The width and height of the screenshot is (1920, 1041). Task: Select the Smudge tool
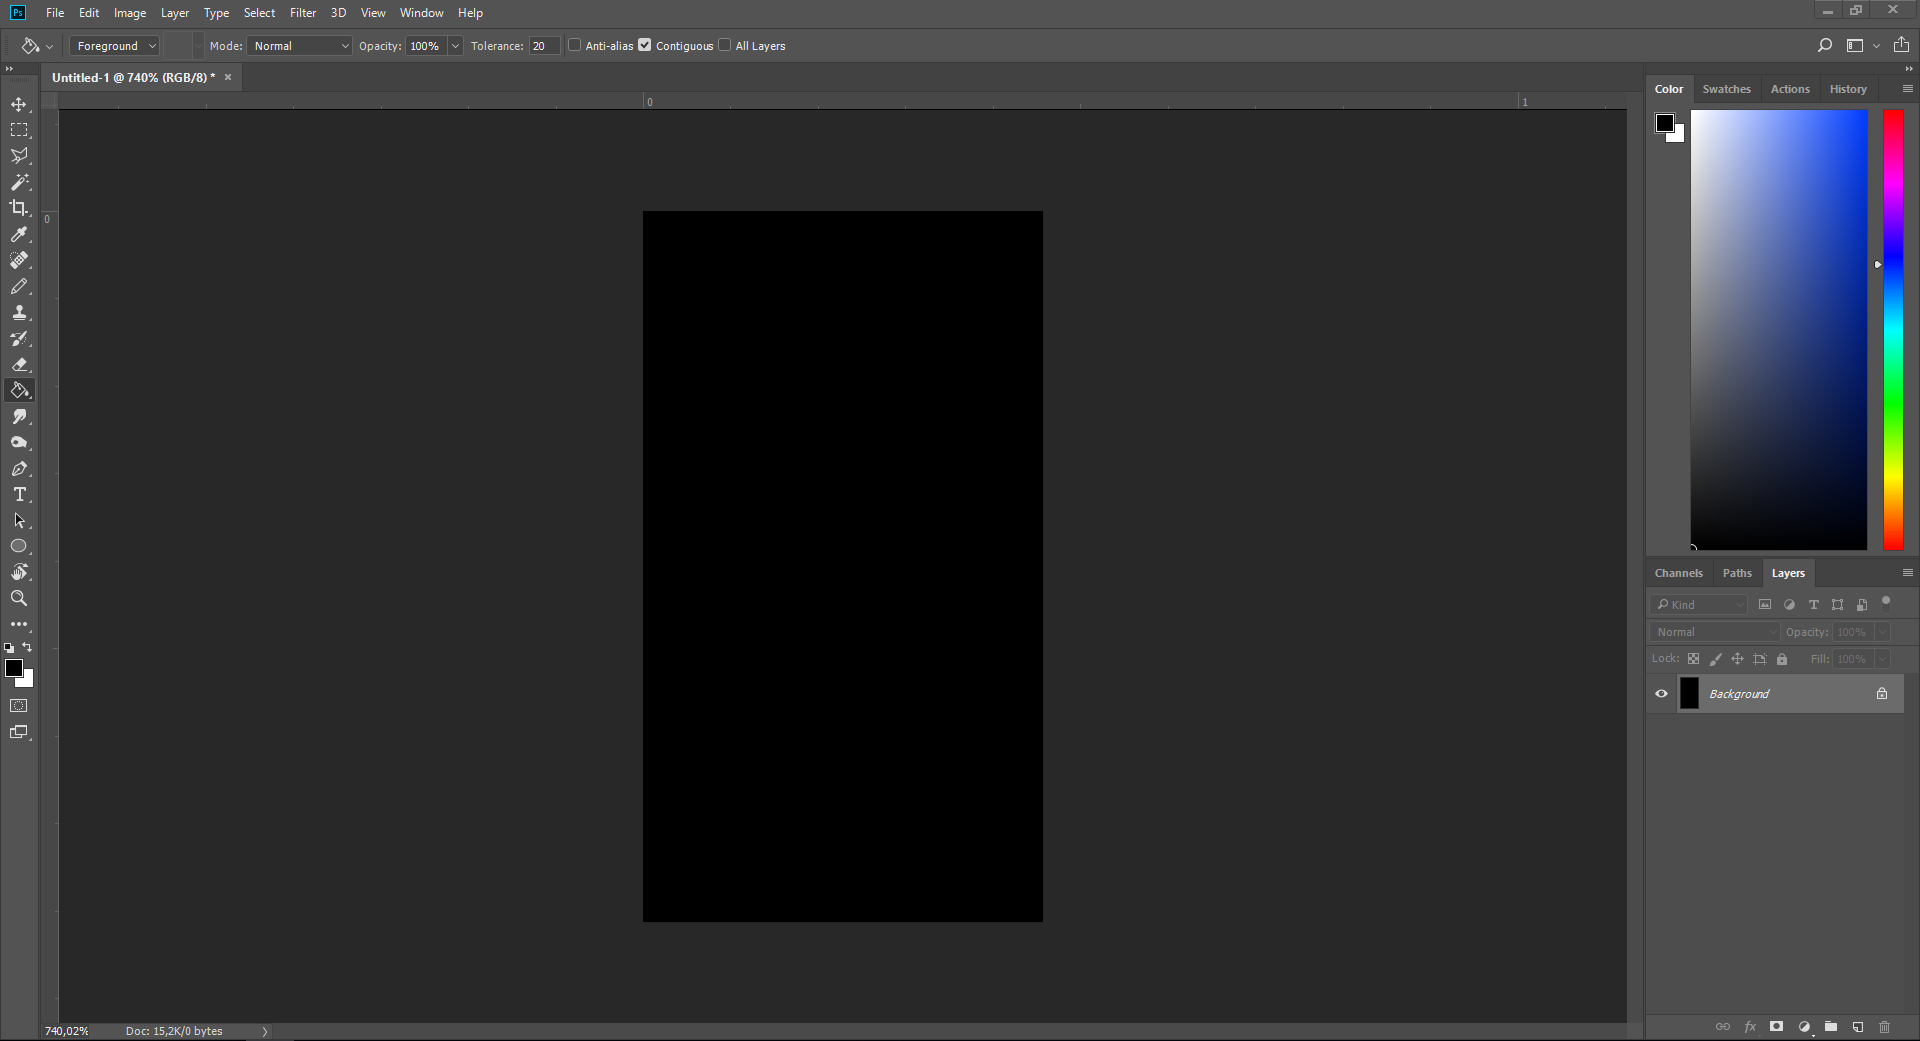pos(19,416)
